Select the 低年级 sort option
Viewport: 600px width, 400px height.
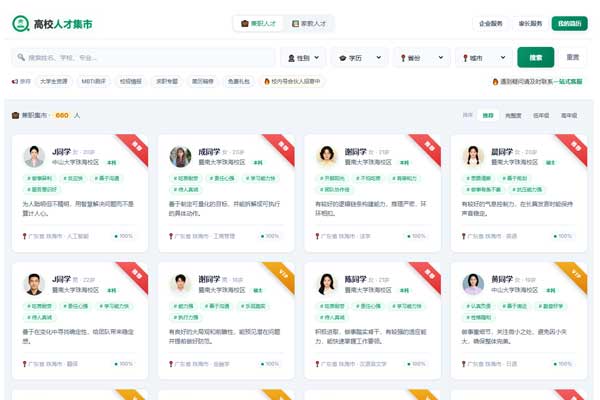pos(541,115)
